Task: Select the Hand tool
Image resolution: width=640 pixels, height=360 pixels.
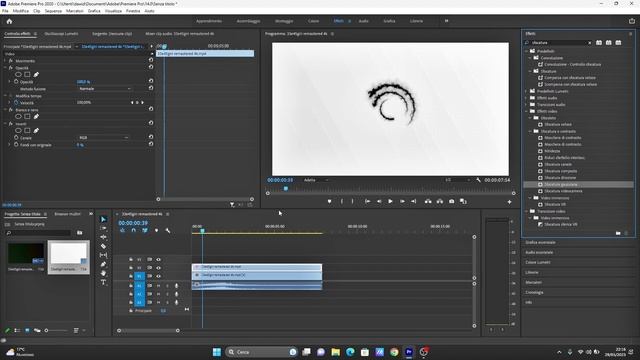Action: [103, 273]
